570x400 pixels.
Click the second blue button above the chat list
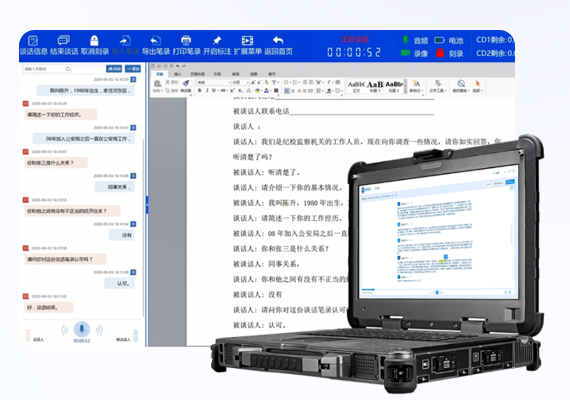pos(133,69)
